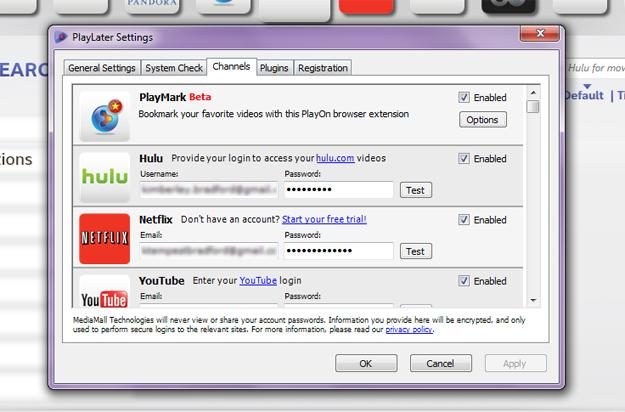Click the red Netflix logo icon

coord(105,239)
